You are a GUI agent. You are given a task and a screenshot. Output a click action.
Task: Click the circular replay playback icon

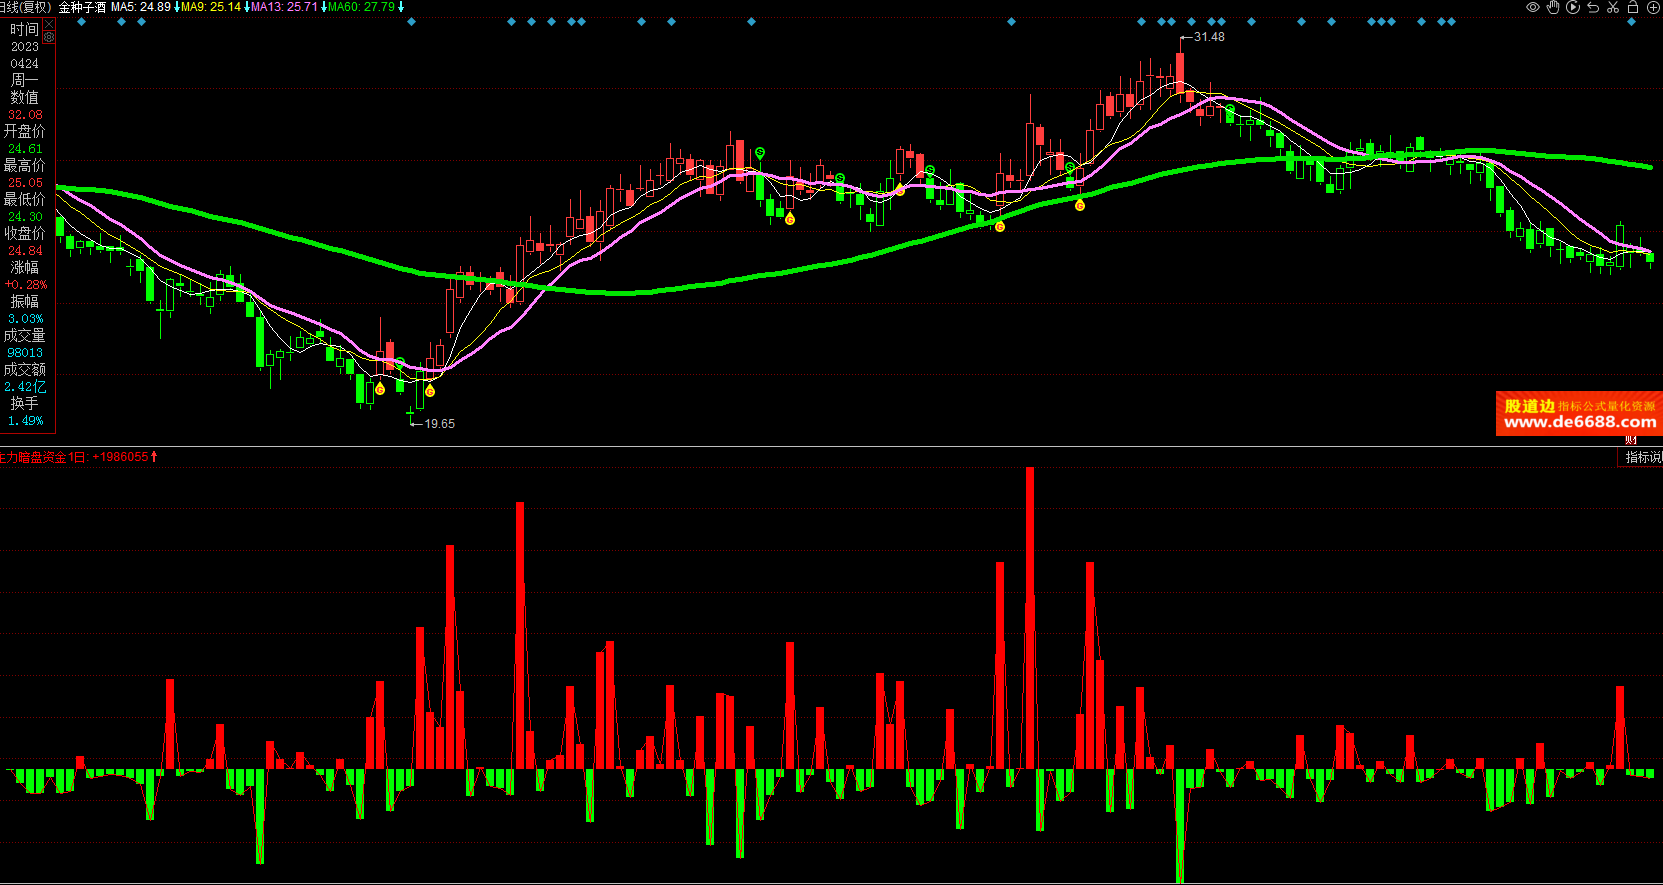(x=1573, y=7)
